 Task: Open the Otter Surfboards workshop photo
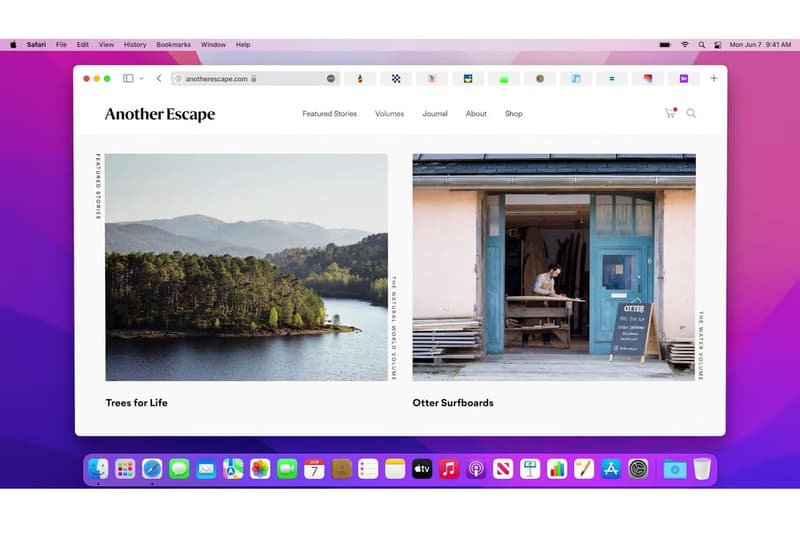pos(554,267)
